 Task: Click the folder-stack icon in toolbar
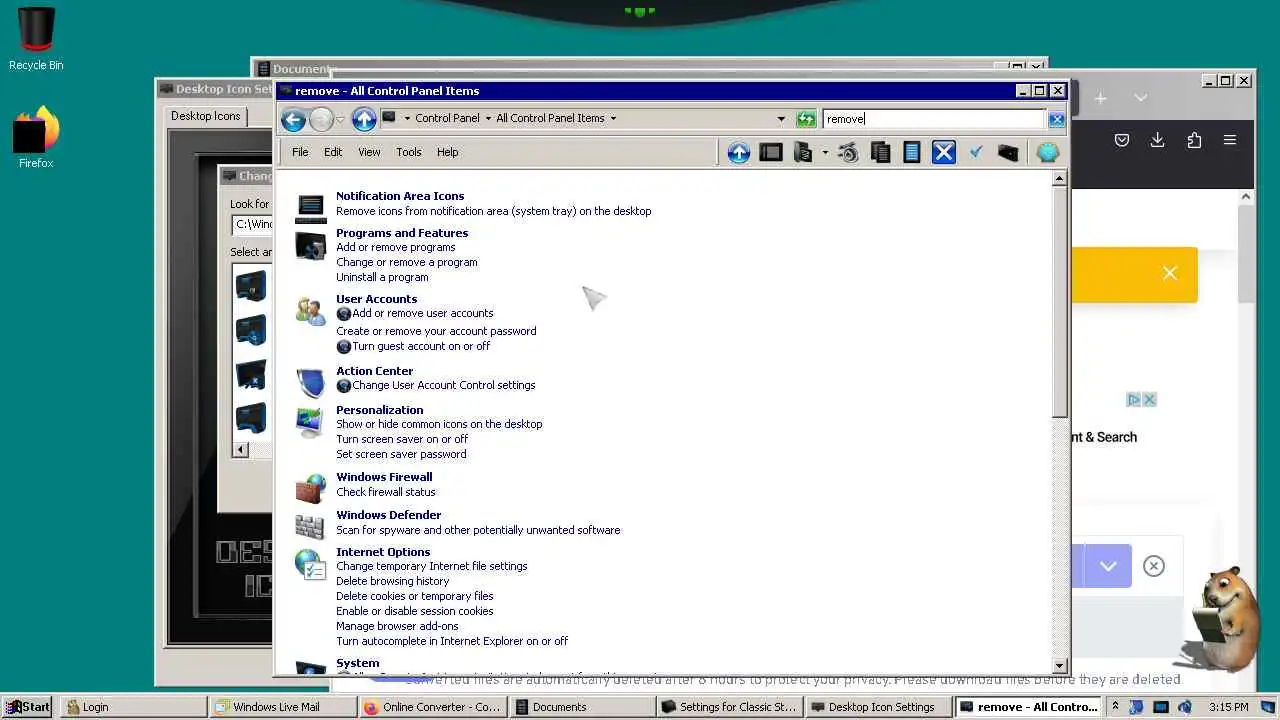[x=802, y=152]
